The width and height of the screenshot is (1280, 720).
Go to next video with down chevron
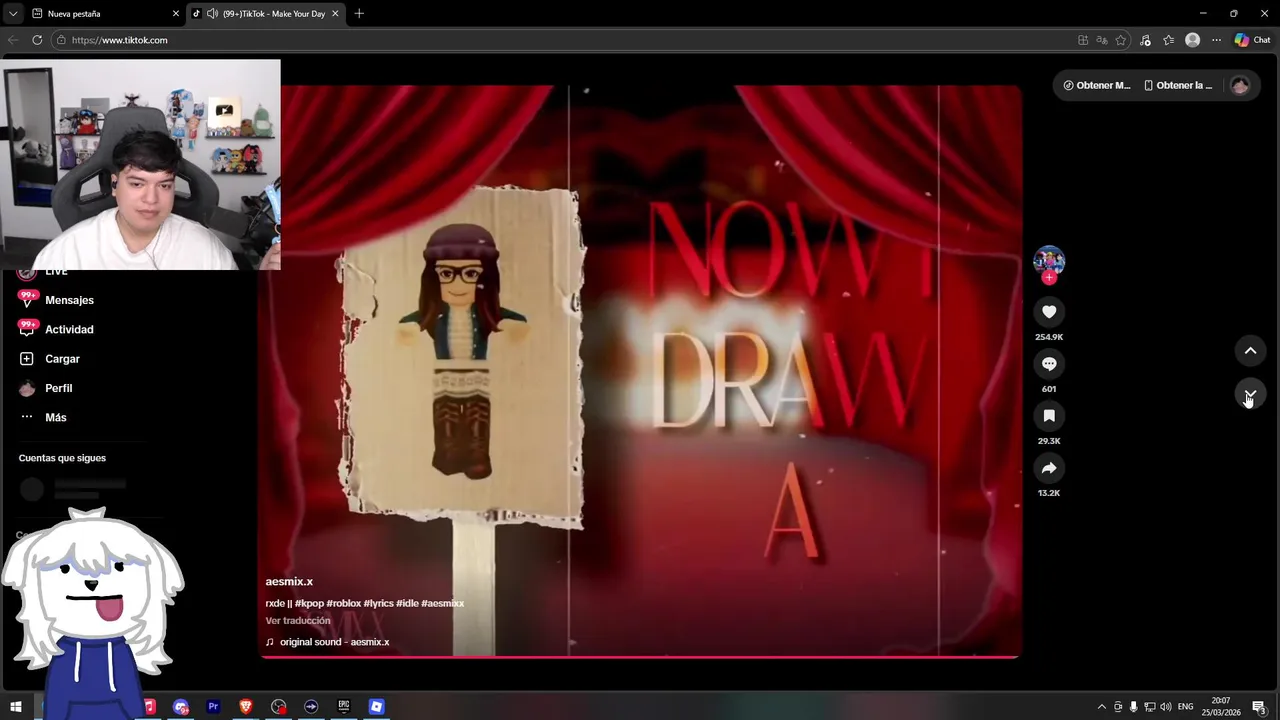click(x=1250, y=394)
